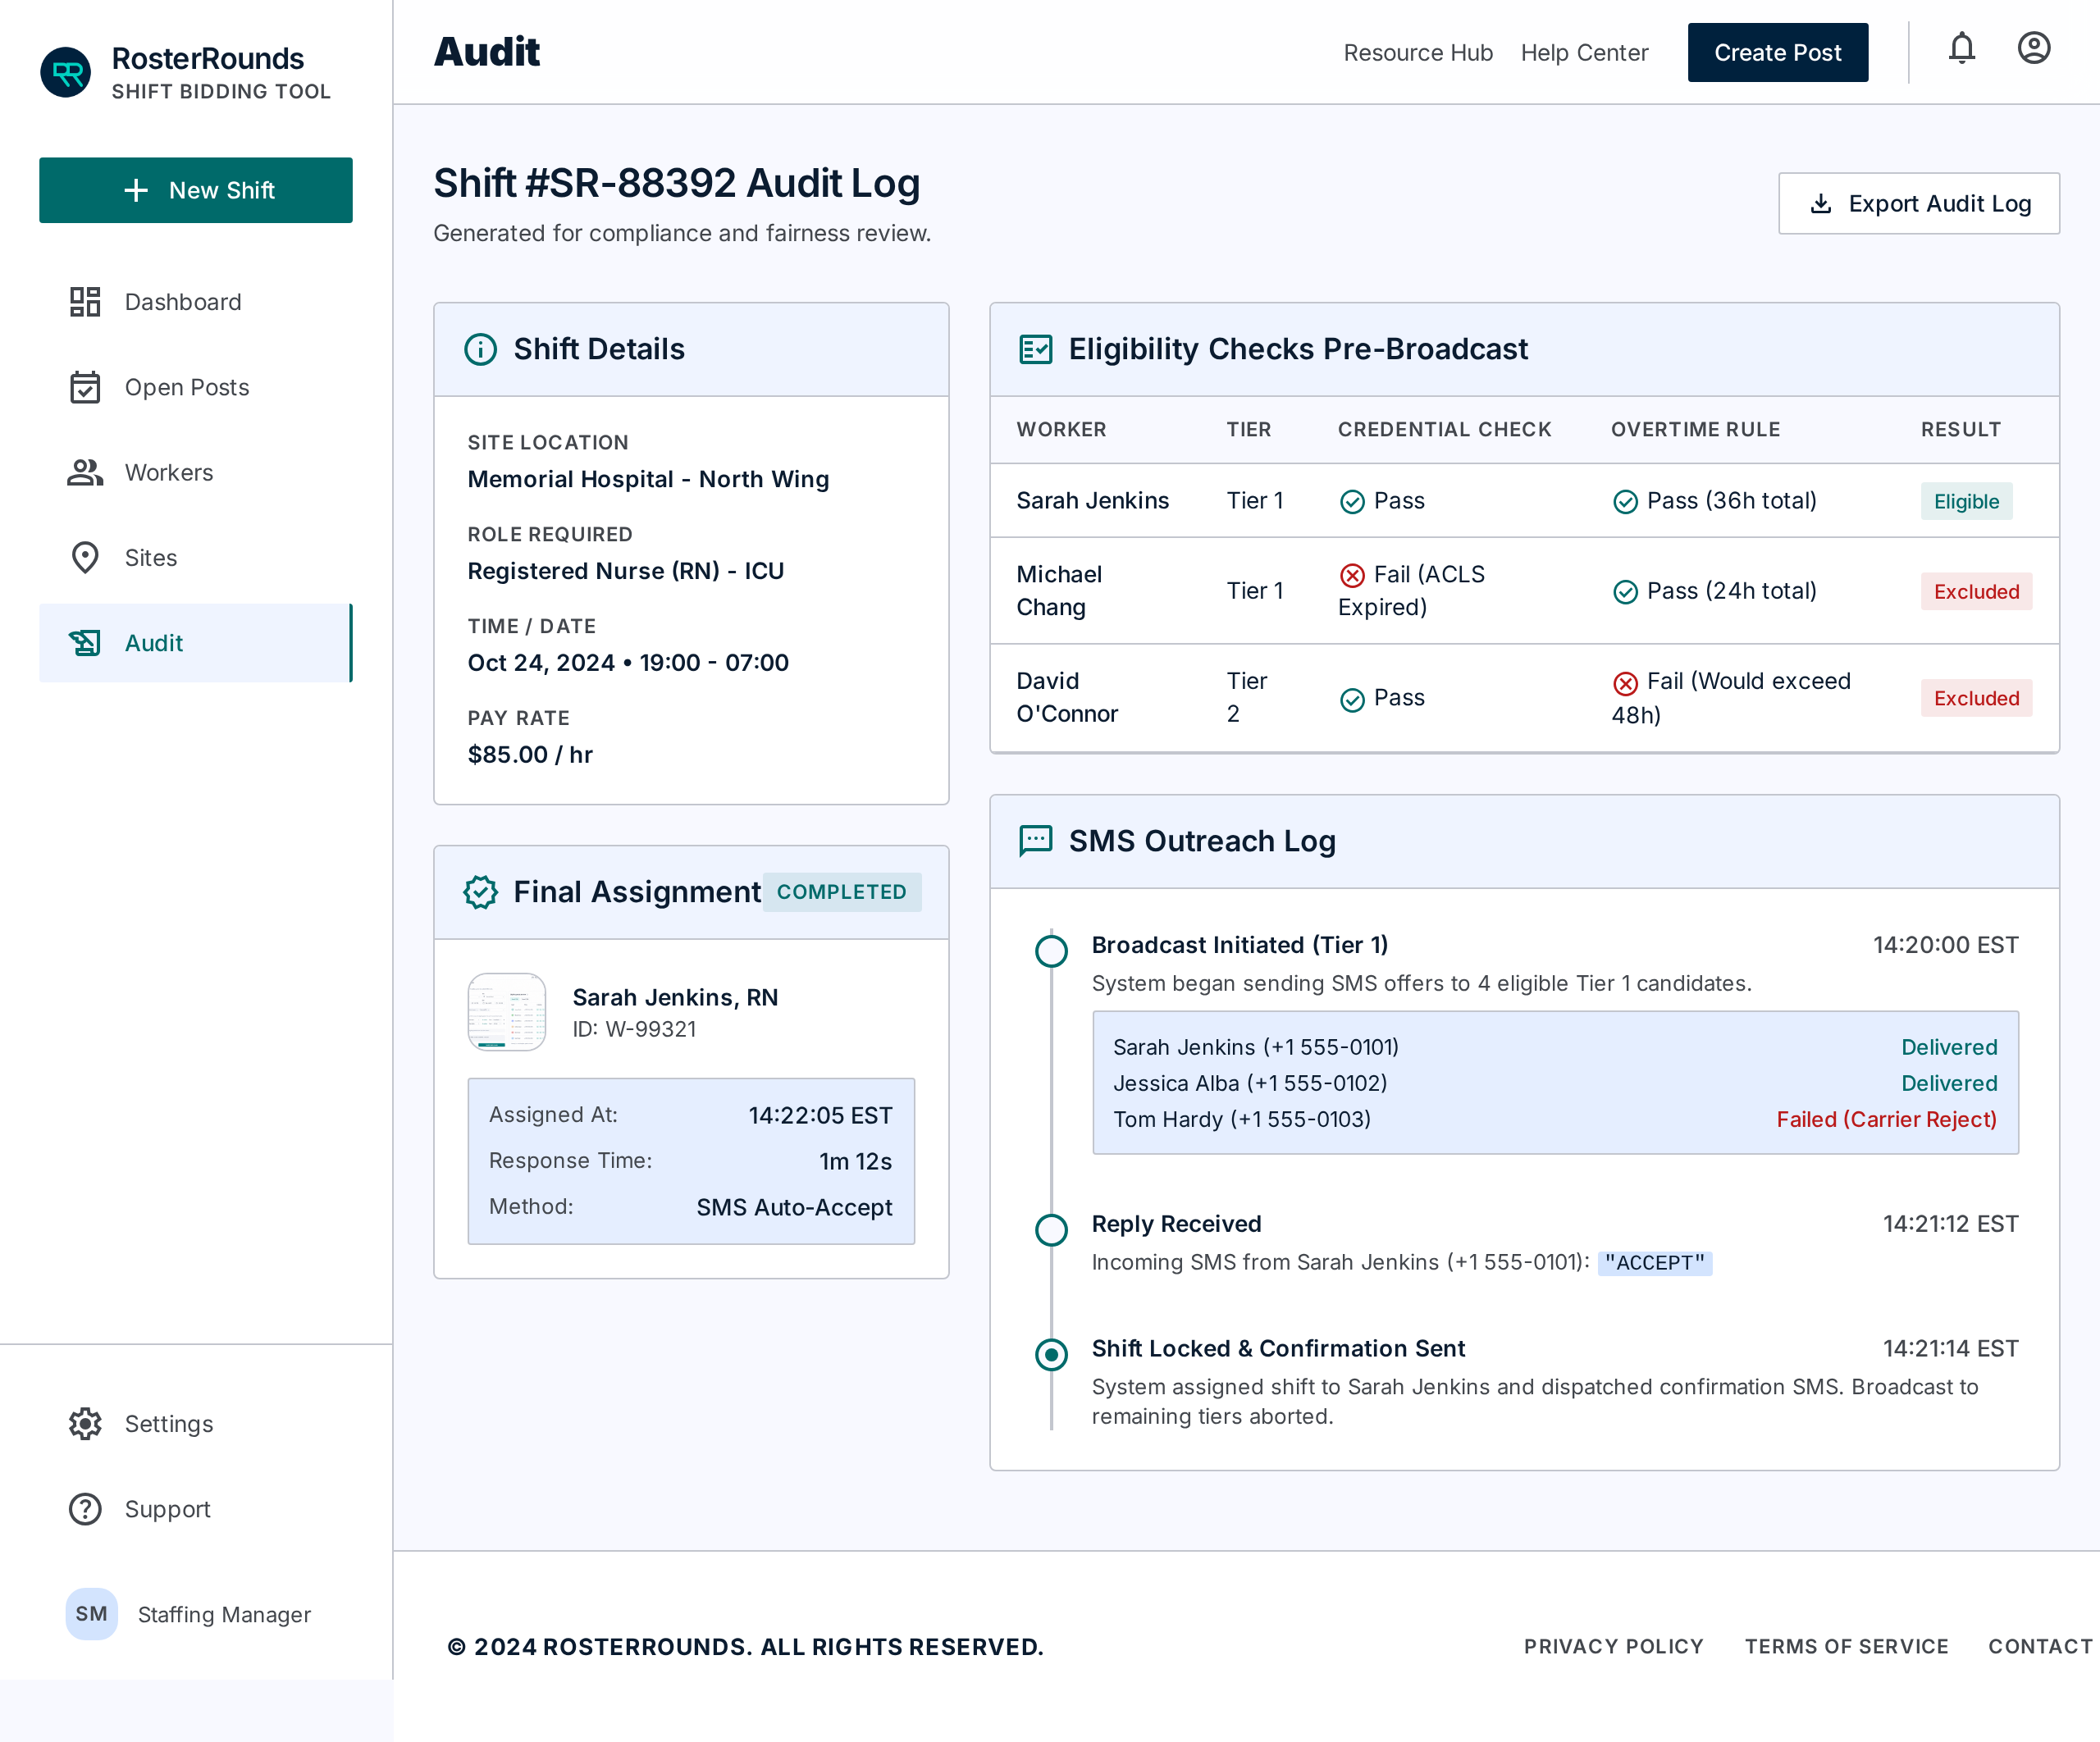Click the SMS Auto-Accept method value

pyautogui.click(x=794, y=1207)
